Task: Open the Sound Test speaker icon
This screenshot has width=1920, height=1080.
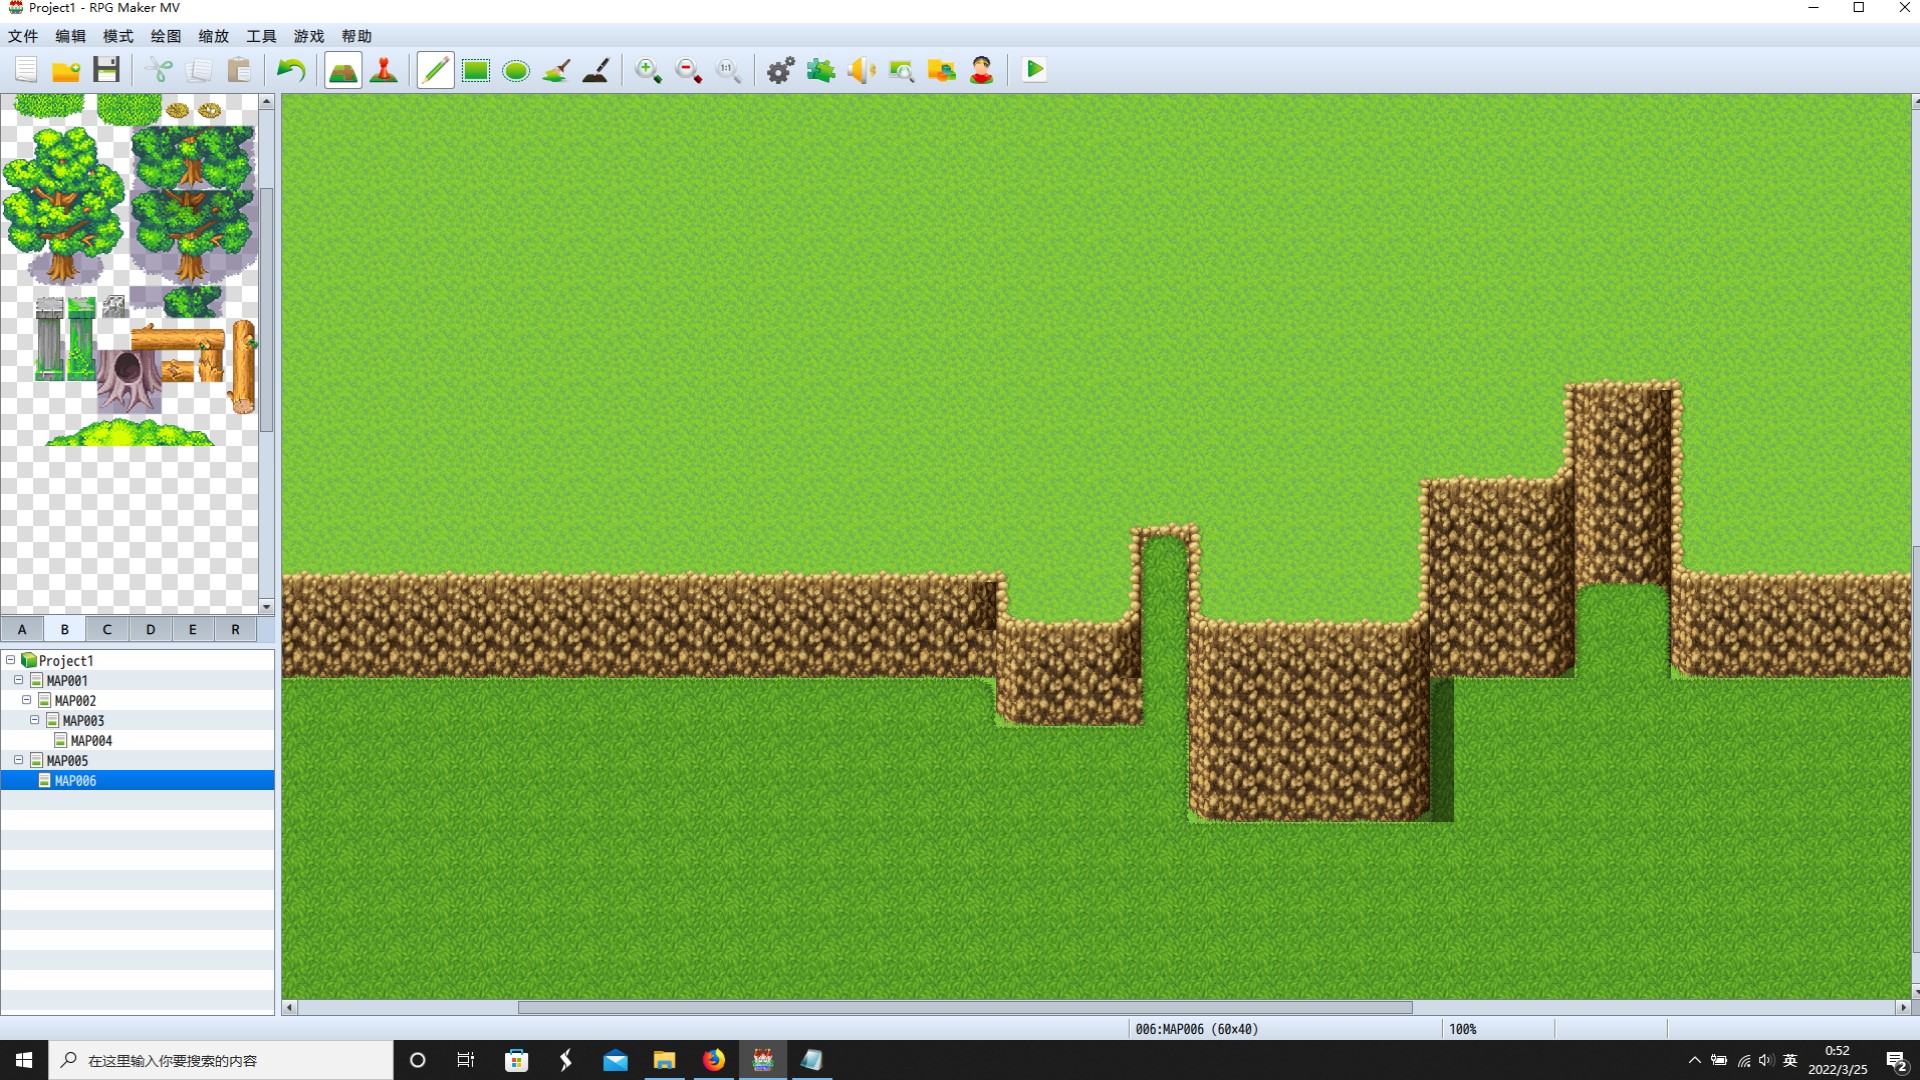Action: [861, 70]
